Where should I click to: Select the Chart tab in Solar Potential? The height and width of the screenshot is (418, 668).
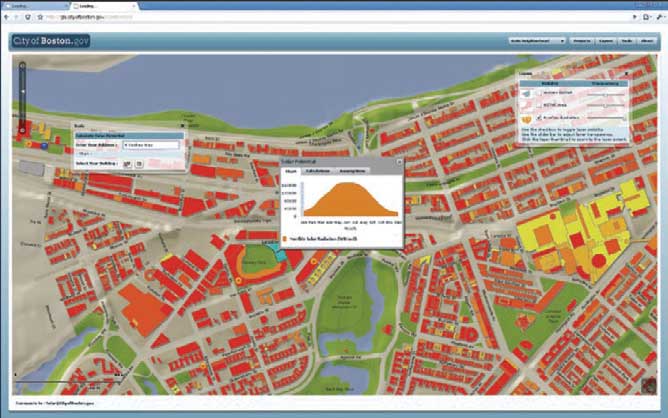pos(291,172)
